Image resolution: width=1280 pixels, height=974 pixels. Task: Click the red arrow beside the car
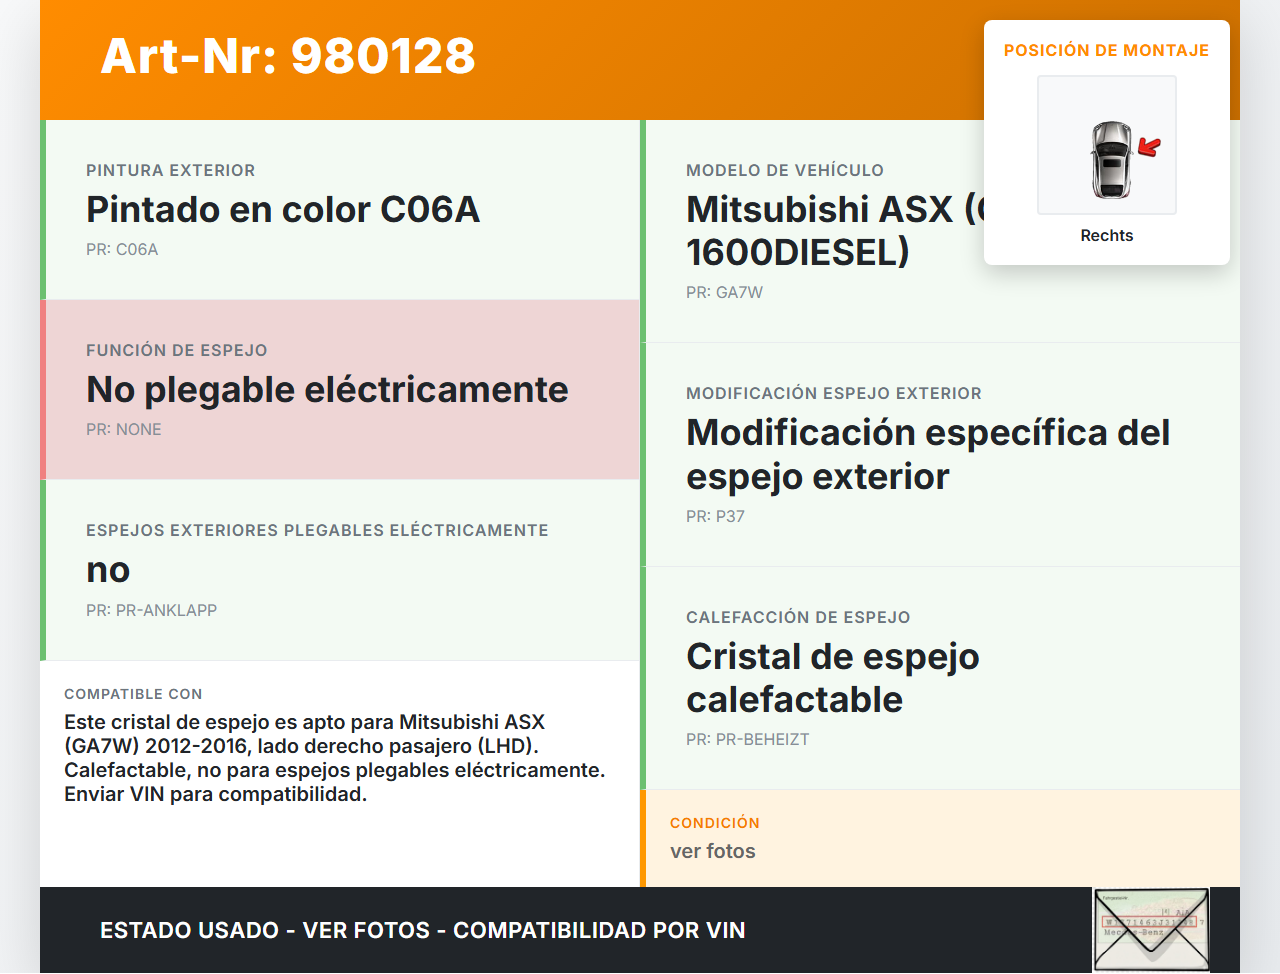pyautogui.click(x=1149, y=148)
